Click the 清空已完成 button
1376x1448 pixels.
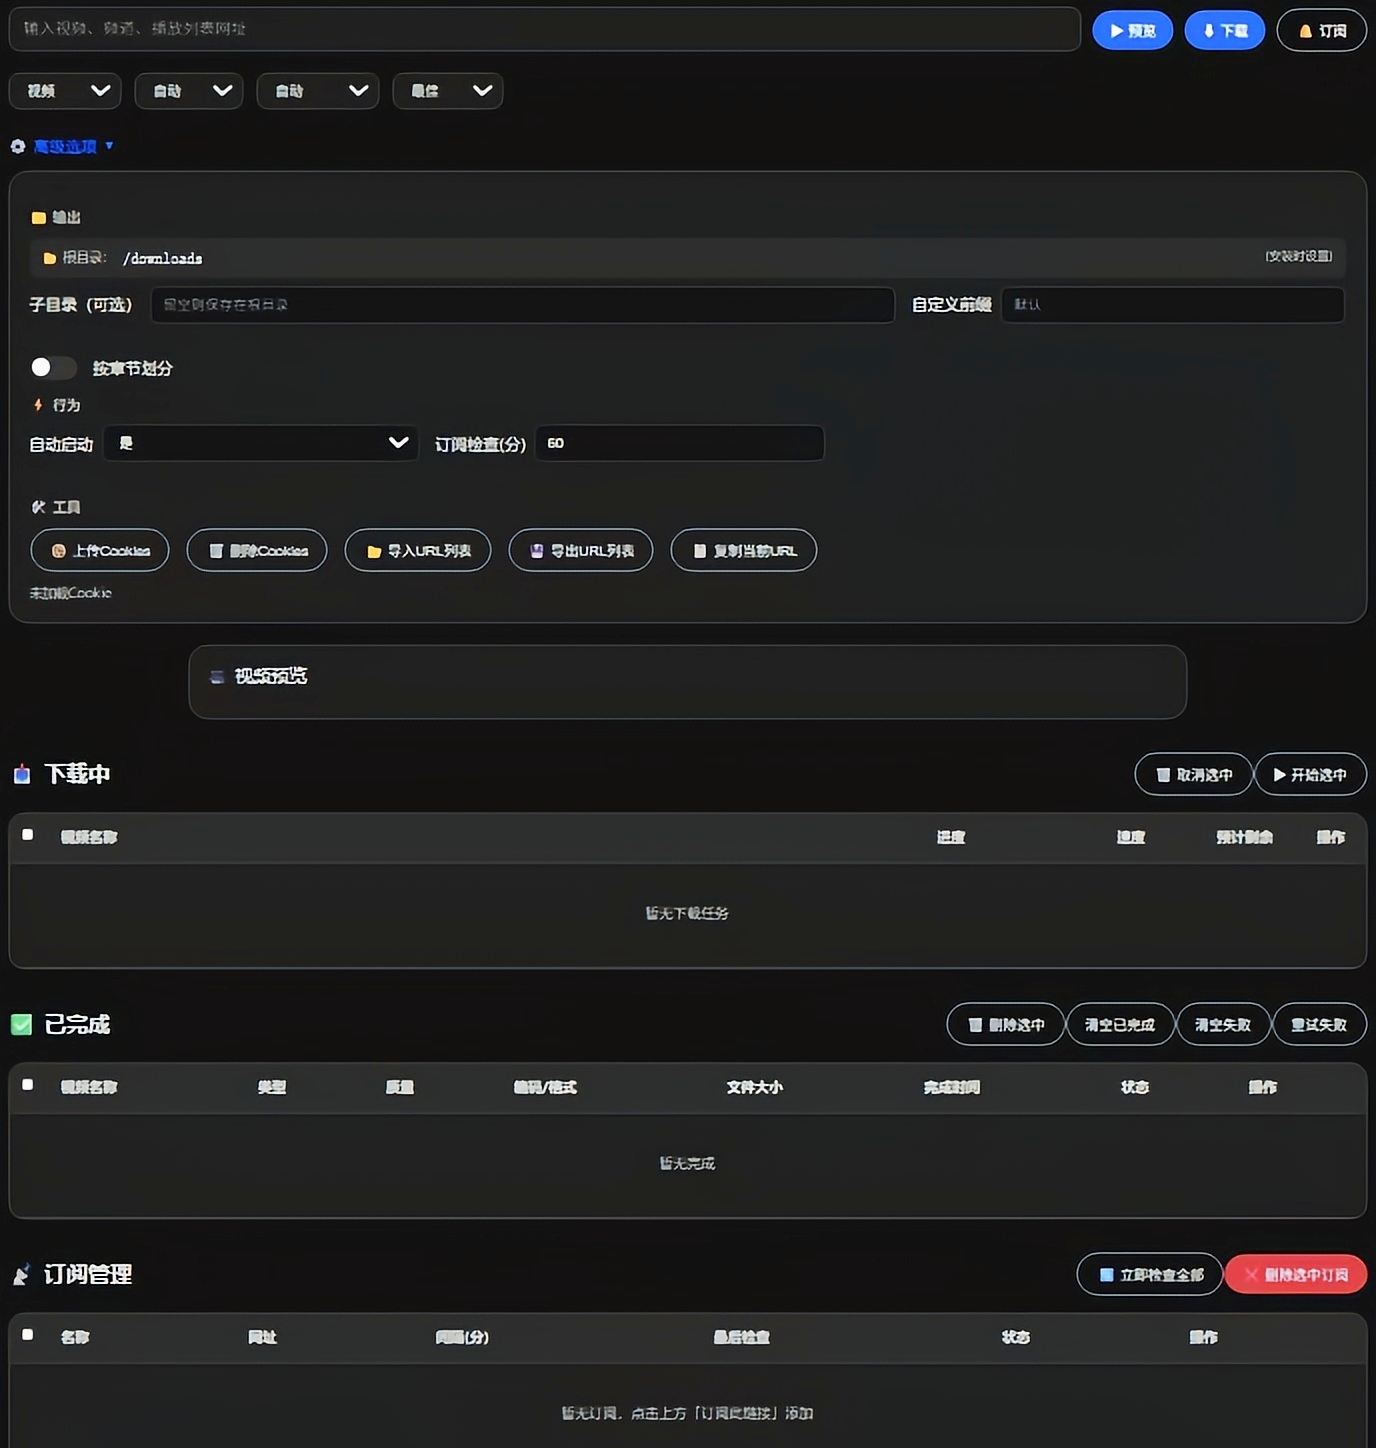tap(1120, 1024)
